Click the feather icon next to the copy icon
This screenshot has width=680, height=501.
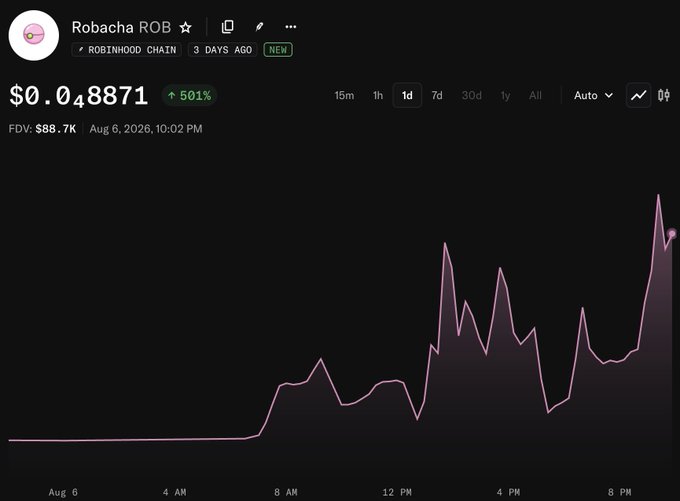pyautogui.click(x=259, y=27)
